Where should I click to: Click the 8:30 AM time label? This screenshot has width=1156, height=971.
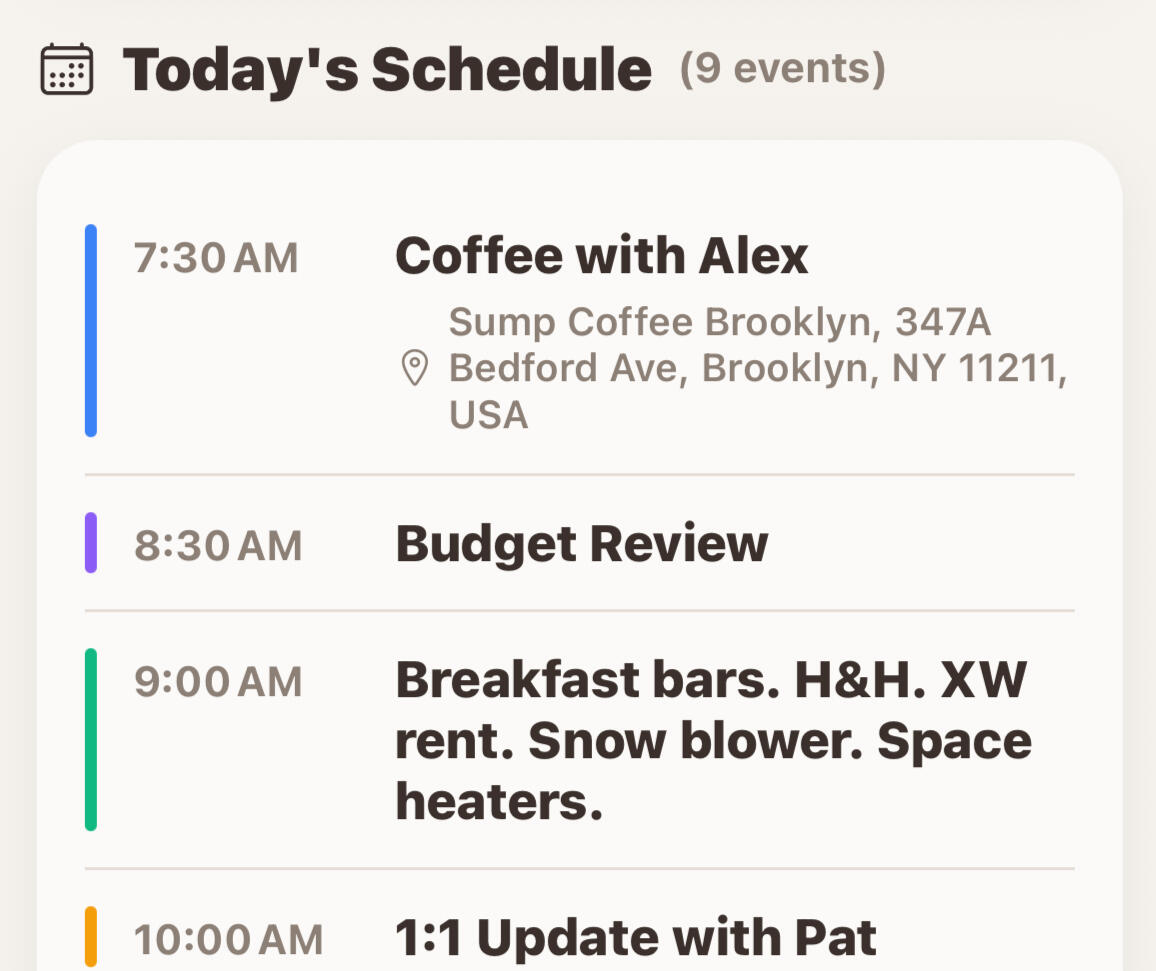tap(218, 546)
